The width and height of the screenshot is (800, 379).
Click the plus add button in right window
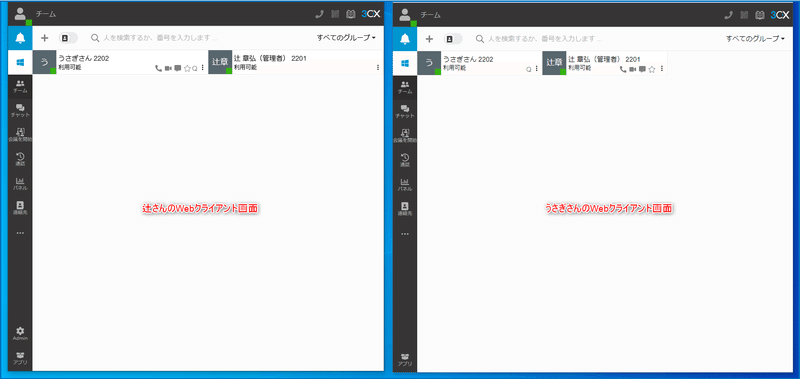coord(430,39)
